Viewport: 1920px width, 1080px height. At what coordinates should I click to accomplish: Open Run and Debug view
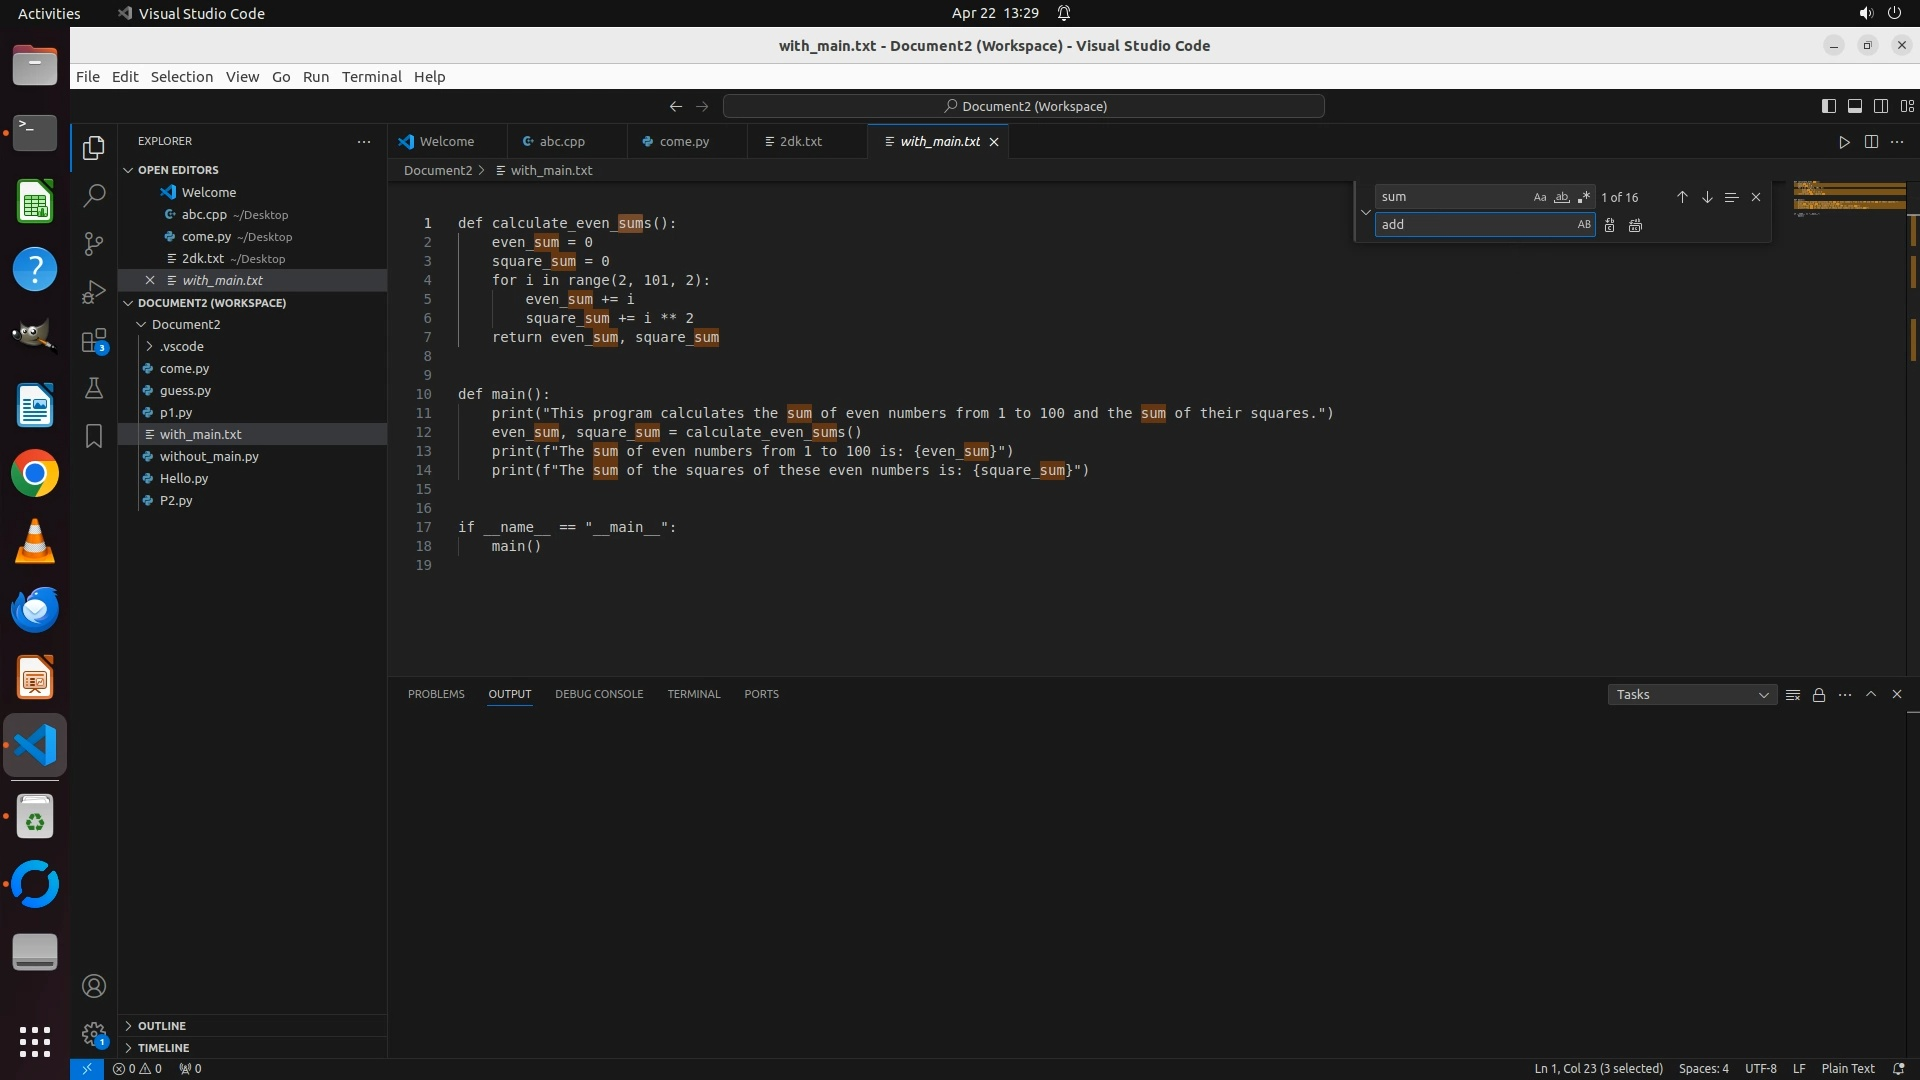(94, 292)
